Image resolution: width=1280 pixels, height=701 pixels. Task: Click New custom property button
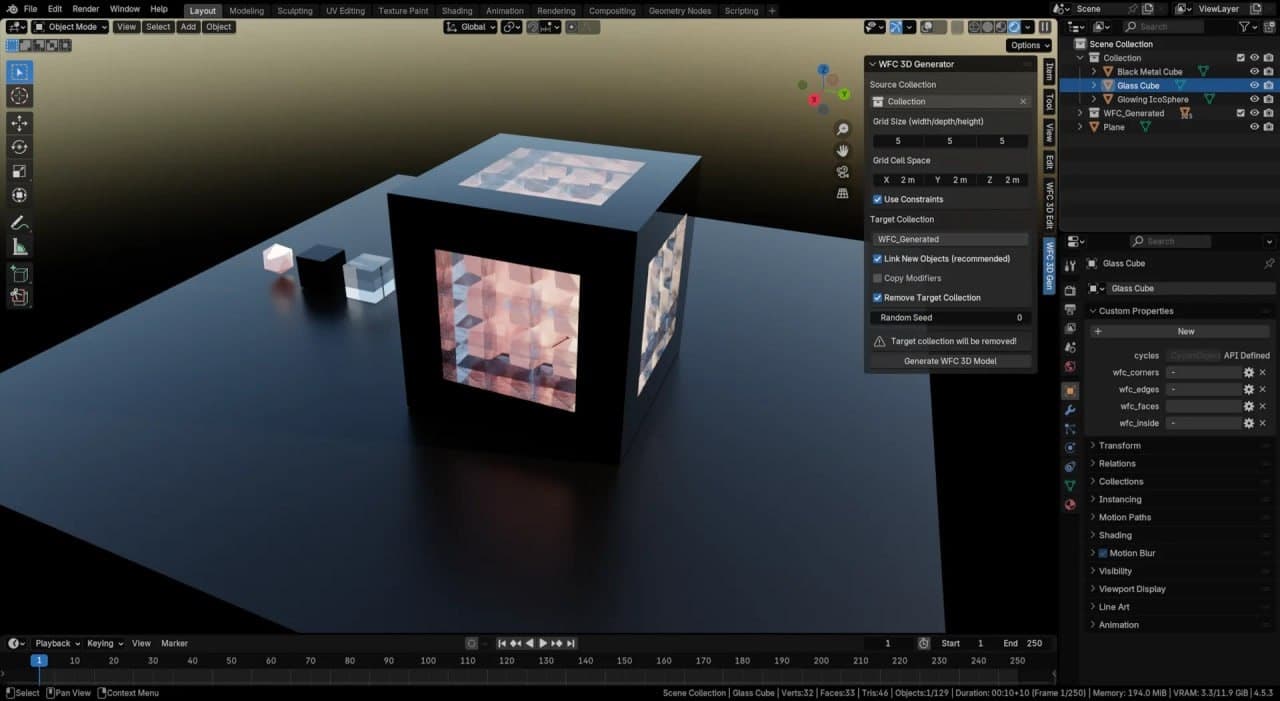pyautogui.click(x=1180, y=331)
